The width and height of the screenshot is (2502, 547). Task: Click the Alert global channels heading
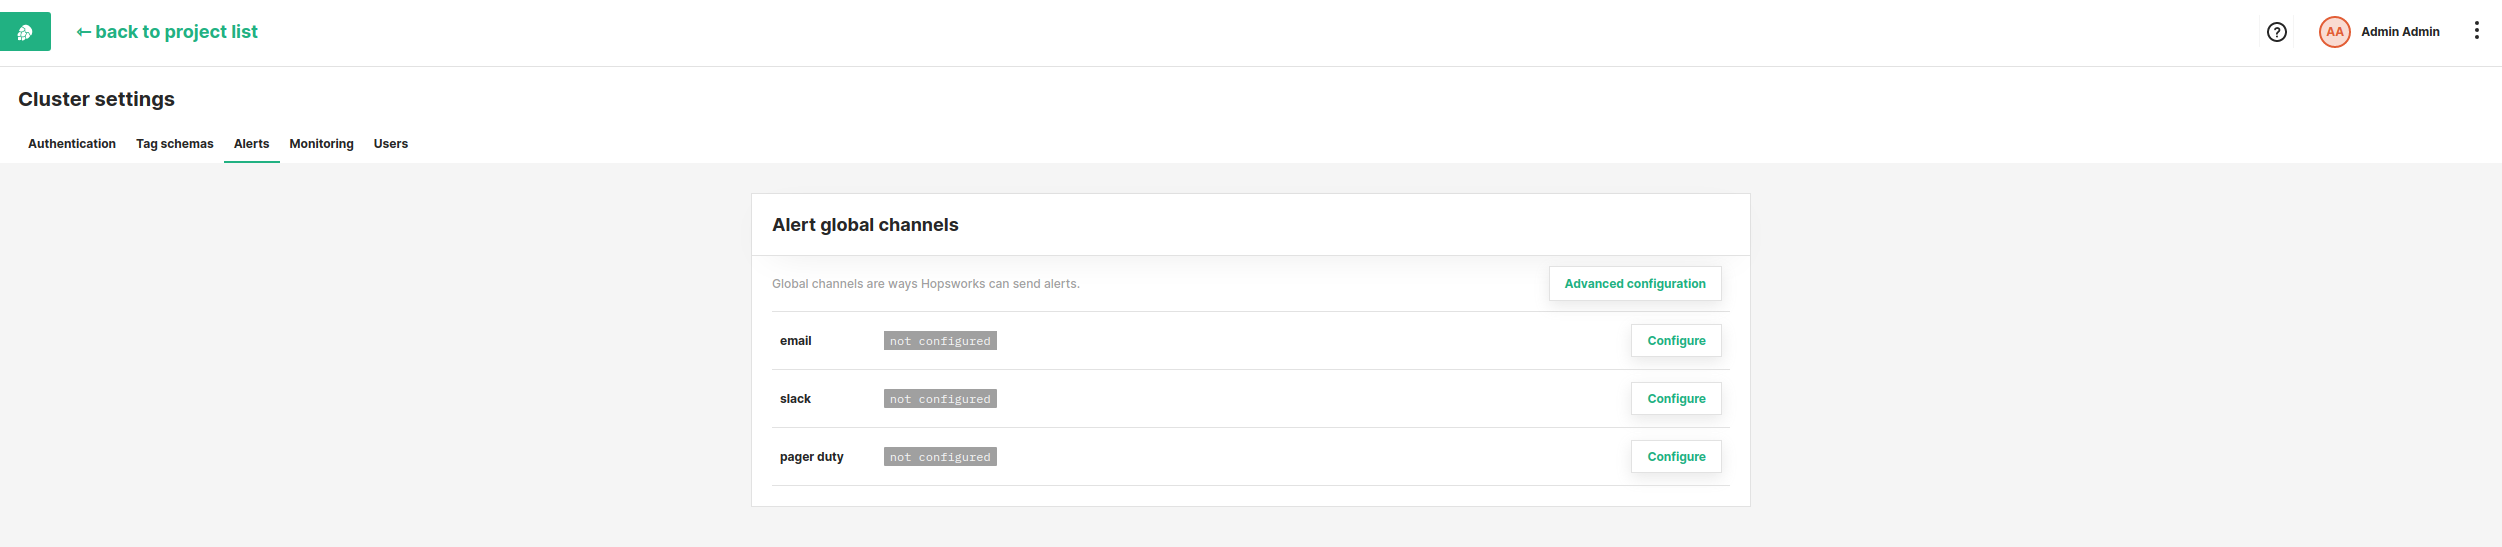click(865, 225)
